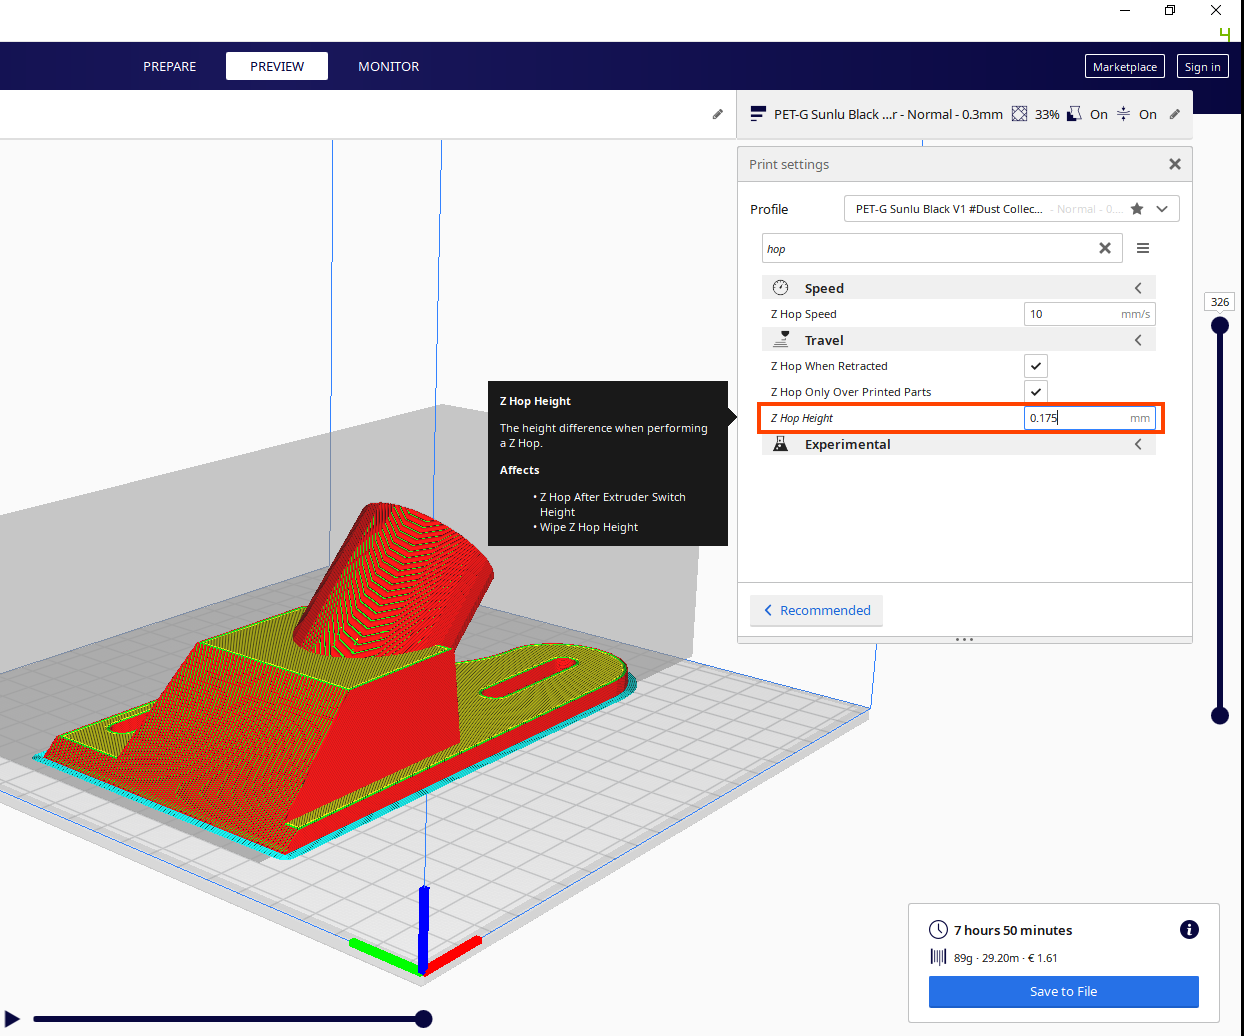Image resolution: width=1244 pixels, height=1036 pixels.
Task: Click the lower layer slider handle
Action: click(1220, 715)
